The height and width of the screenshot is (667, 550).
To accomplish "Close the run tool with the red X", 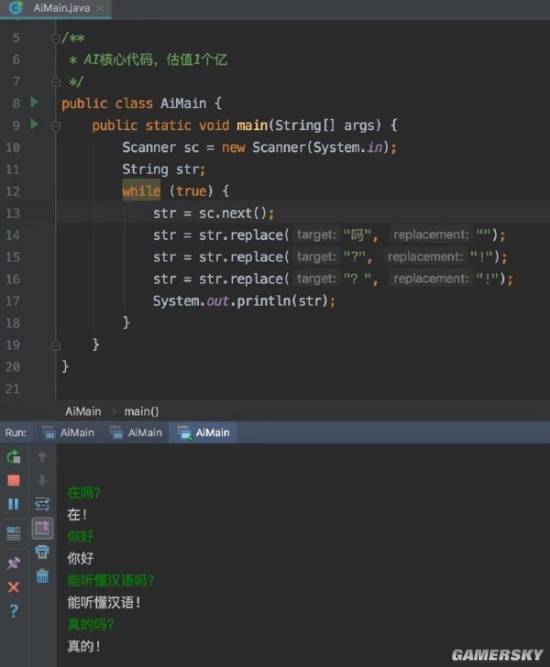I will click(x=14, y=587).
